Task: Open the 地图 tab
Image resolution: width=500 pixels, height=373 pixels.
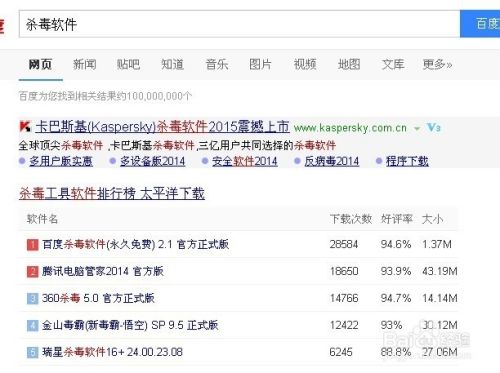Action: pos(349,64)
